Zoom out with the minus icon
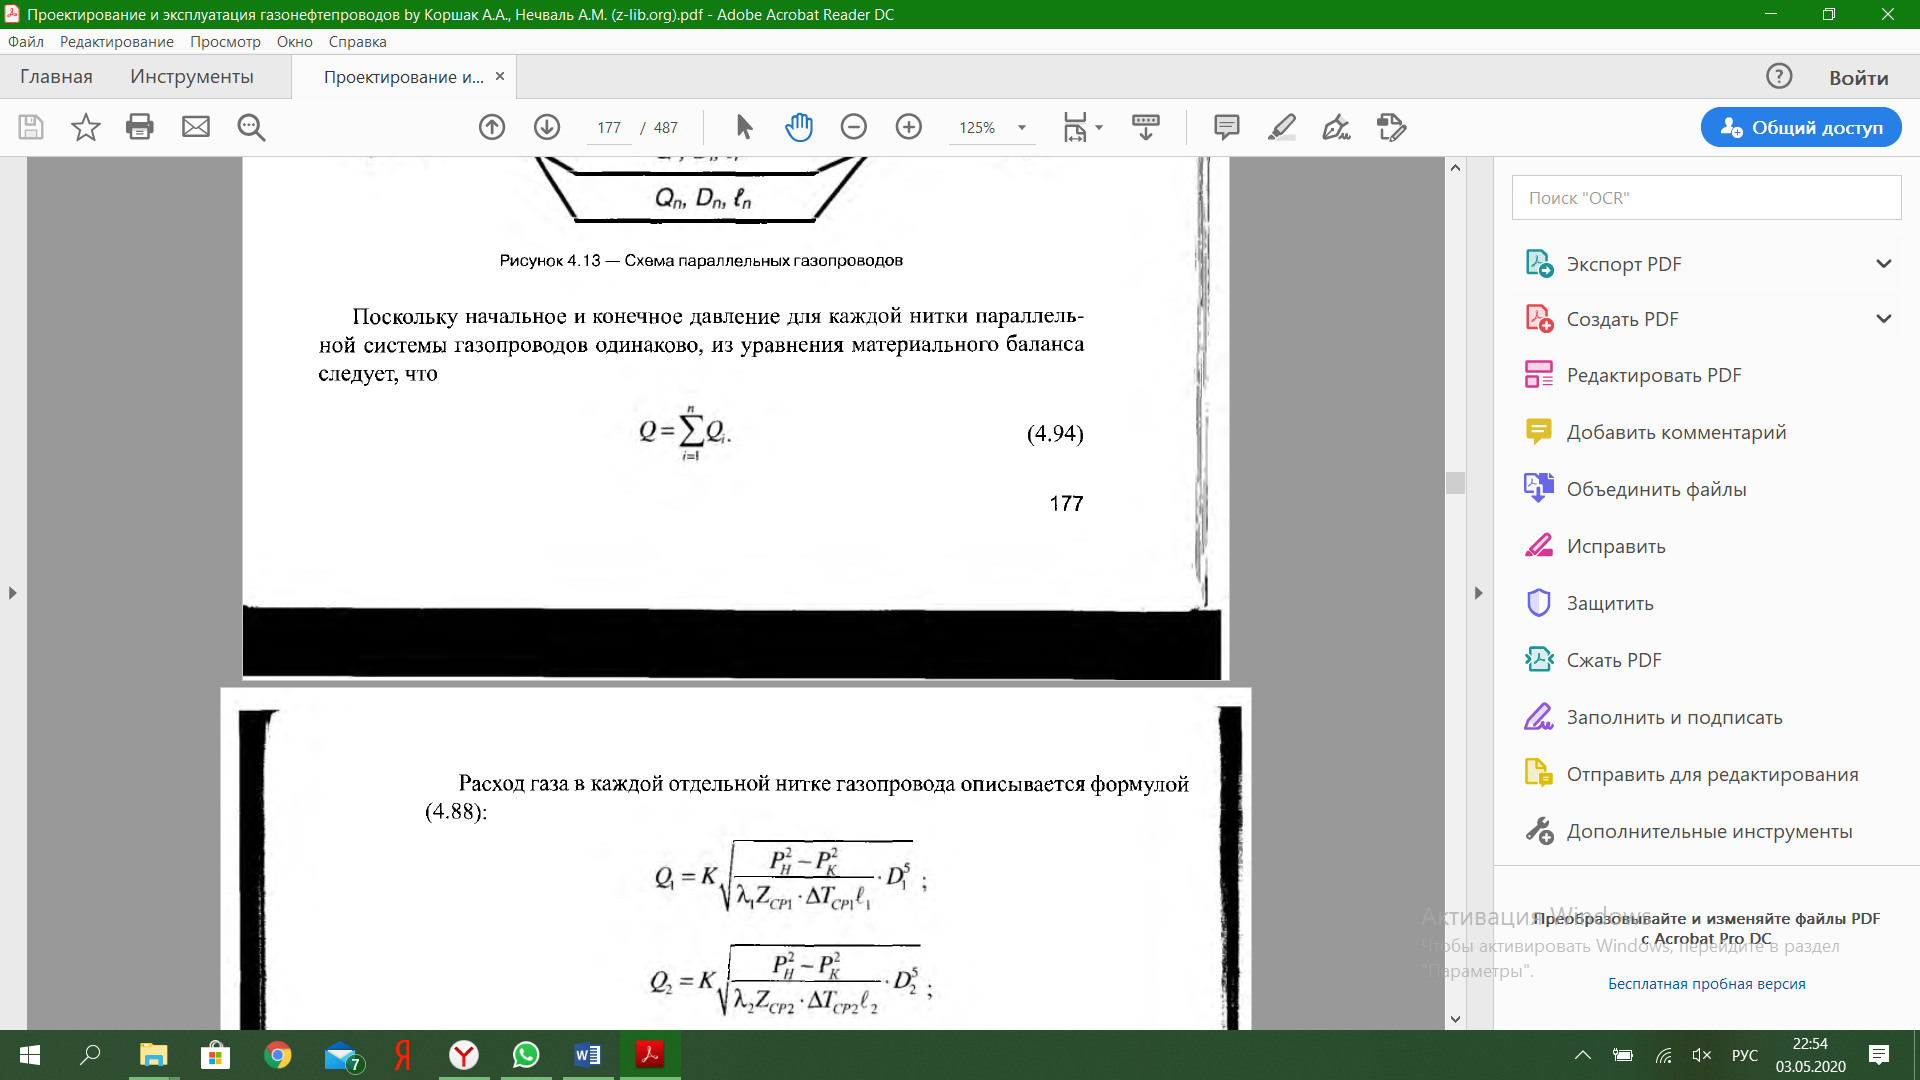Screen dimensions: 1920x1080 (853, 127)
